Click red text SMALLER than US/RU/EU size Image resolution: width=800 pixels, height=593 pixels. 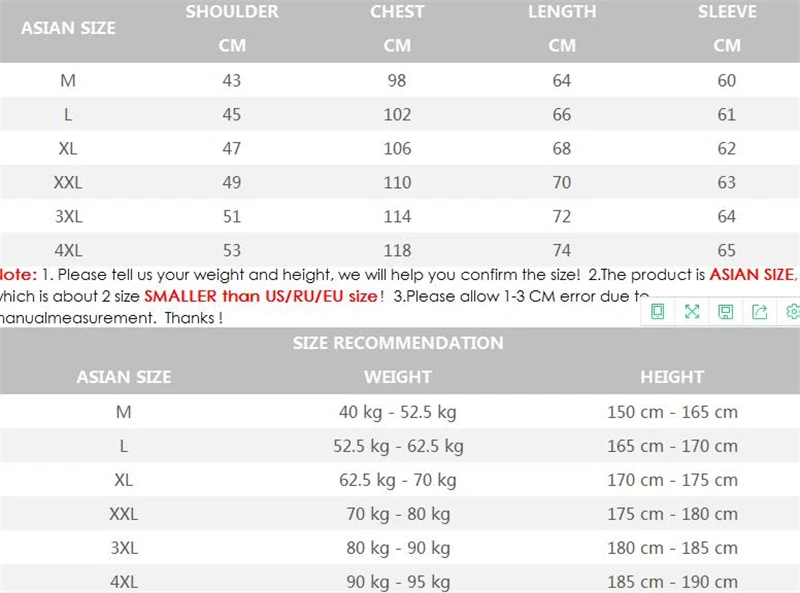[261, 296]
